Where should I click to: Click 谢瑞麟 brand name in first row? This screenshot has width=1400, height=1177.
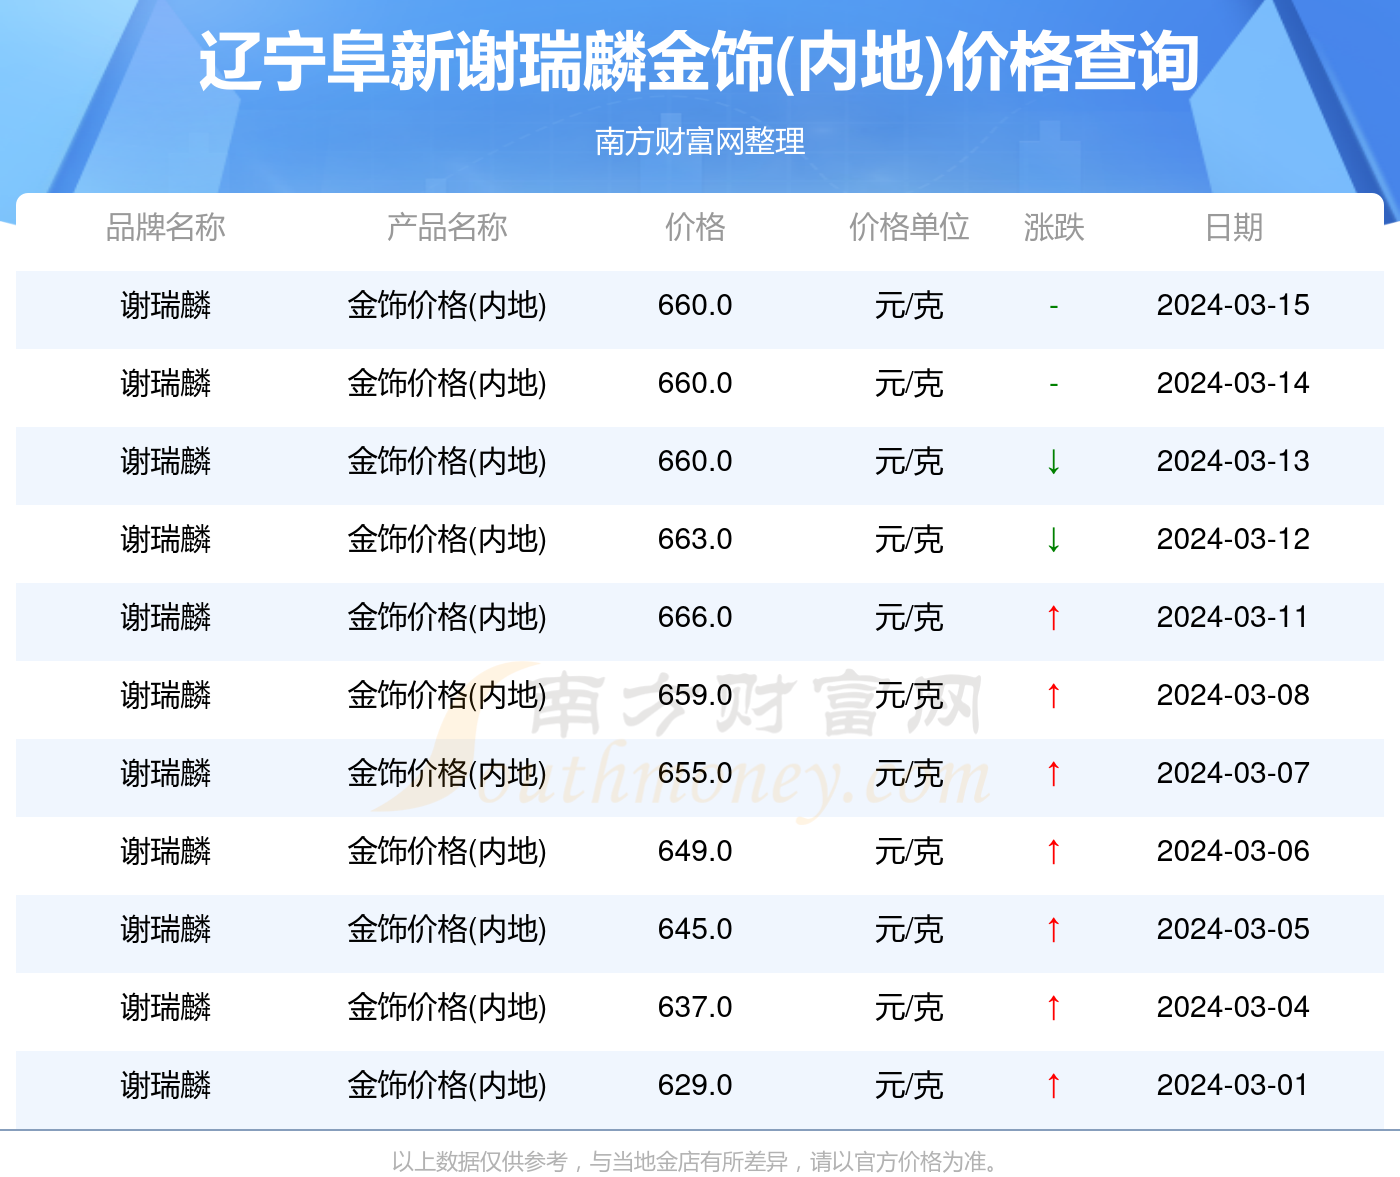tap(166, 305)
